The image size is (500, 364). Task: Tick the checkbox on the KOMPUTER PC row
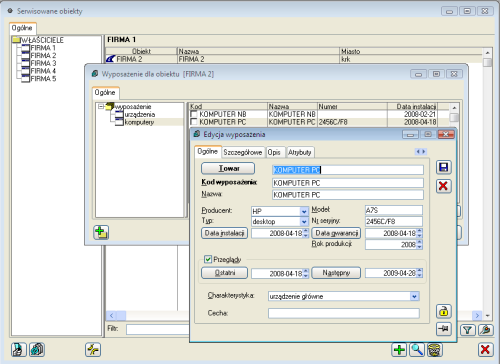(194, 122)
